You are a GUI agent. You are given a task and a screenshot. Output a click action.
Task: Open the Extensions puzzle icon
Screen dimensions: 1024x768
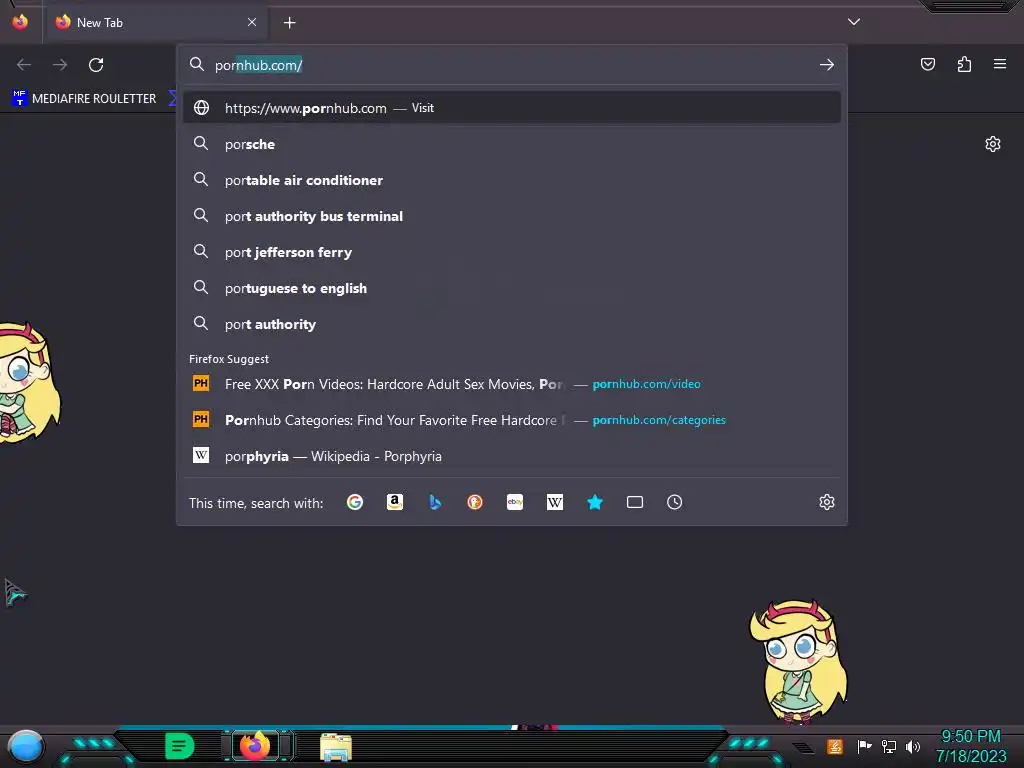964,64
